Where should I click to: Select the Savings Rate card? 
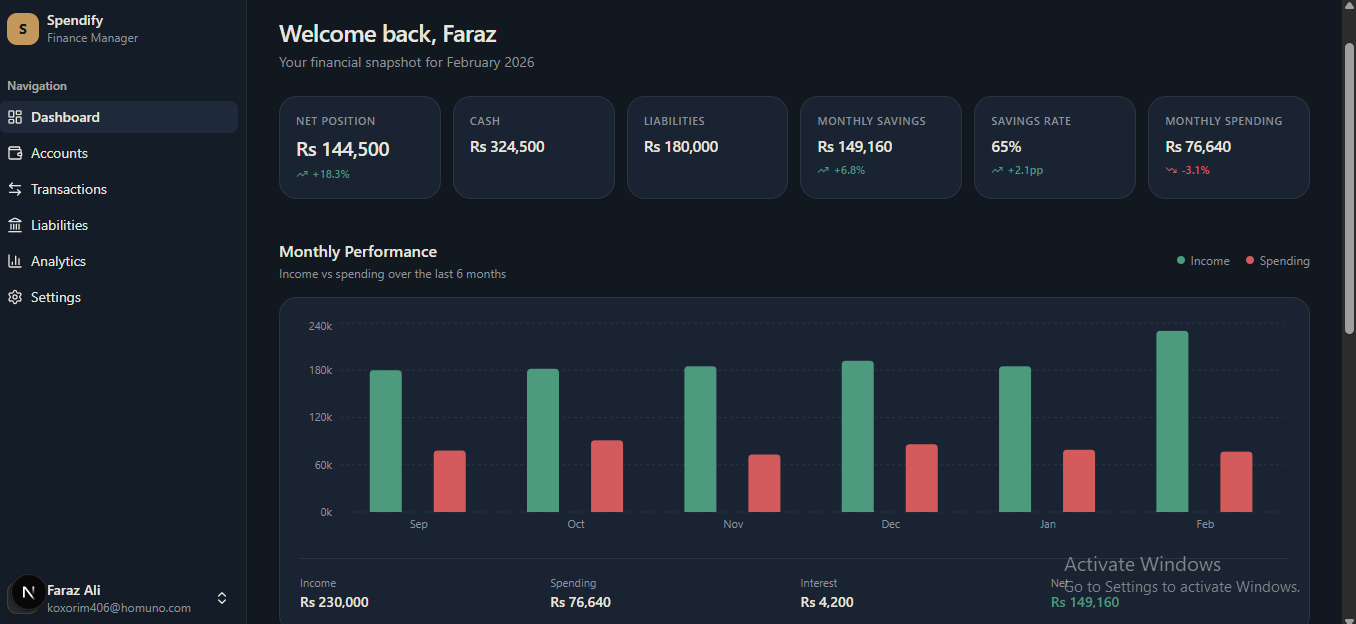(1054, 147)
